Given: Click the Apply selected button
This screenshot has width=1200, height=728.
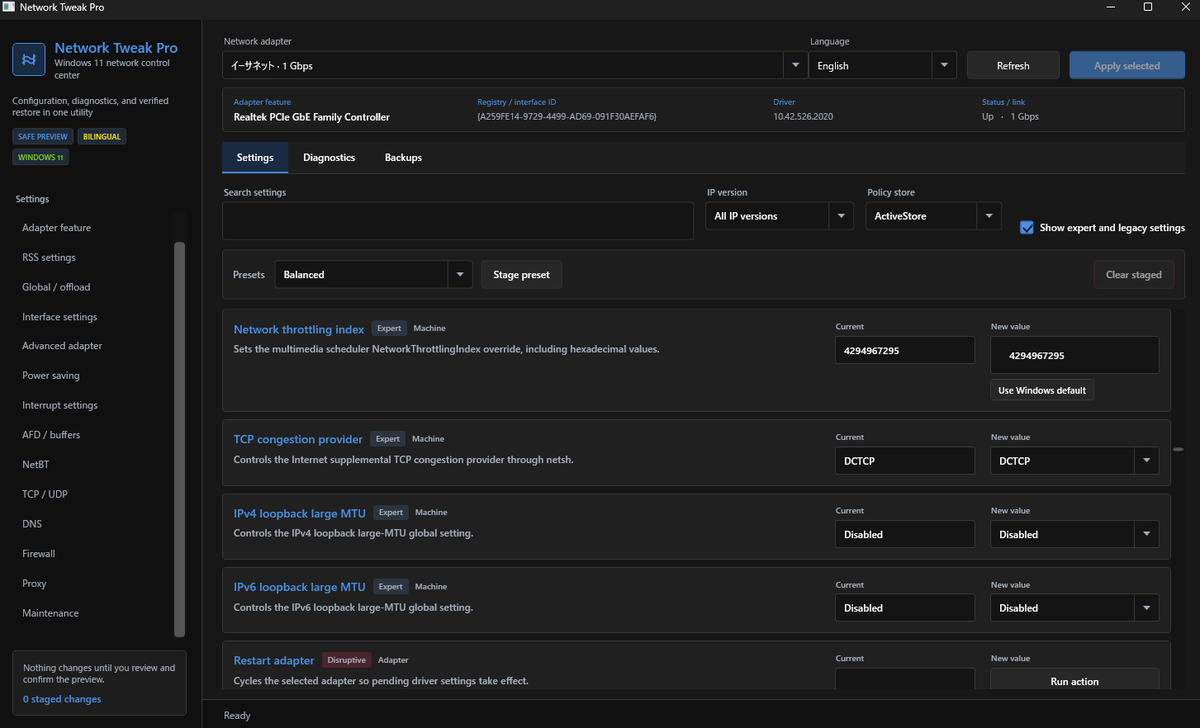Looking at the screenshot, I should [1126, 65].
